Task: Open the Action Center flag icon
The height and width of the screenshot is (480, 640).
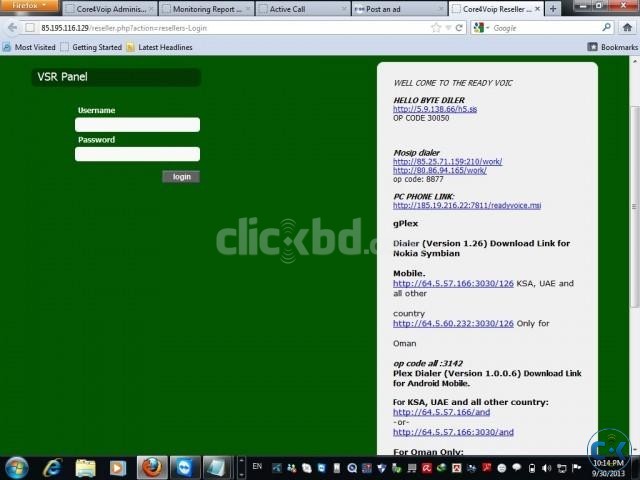Action: [x=576, y=468]
